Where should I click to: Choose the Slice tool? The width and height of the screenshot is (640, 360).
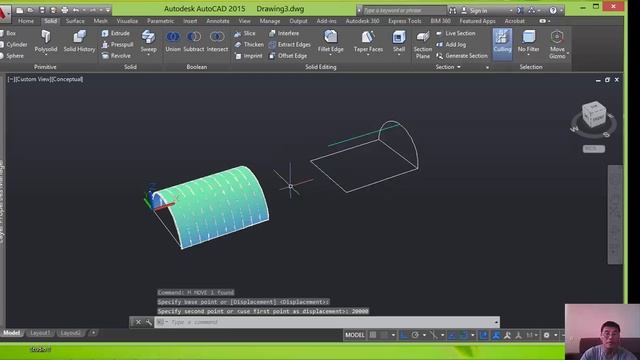[244, 33]
